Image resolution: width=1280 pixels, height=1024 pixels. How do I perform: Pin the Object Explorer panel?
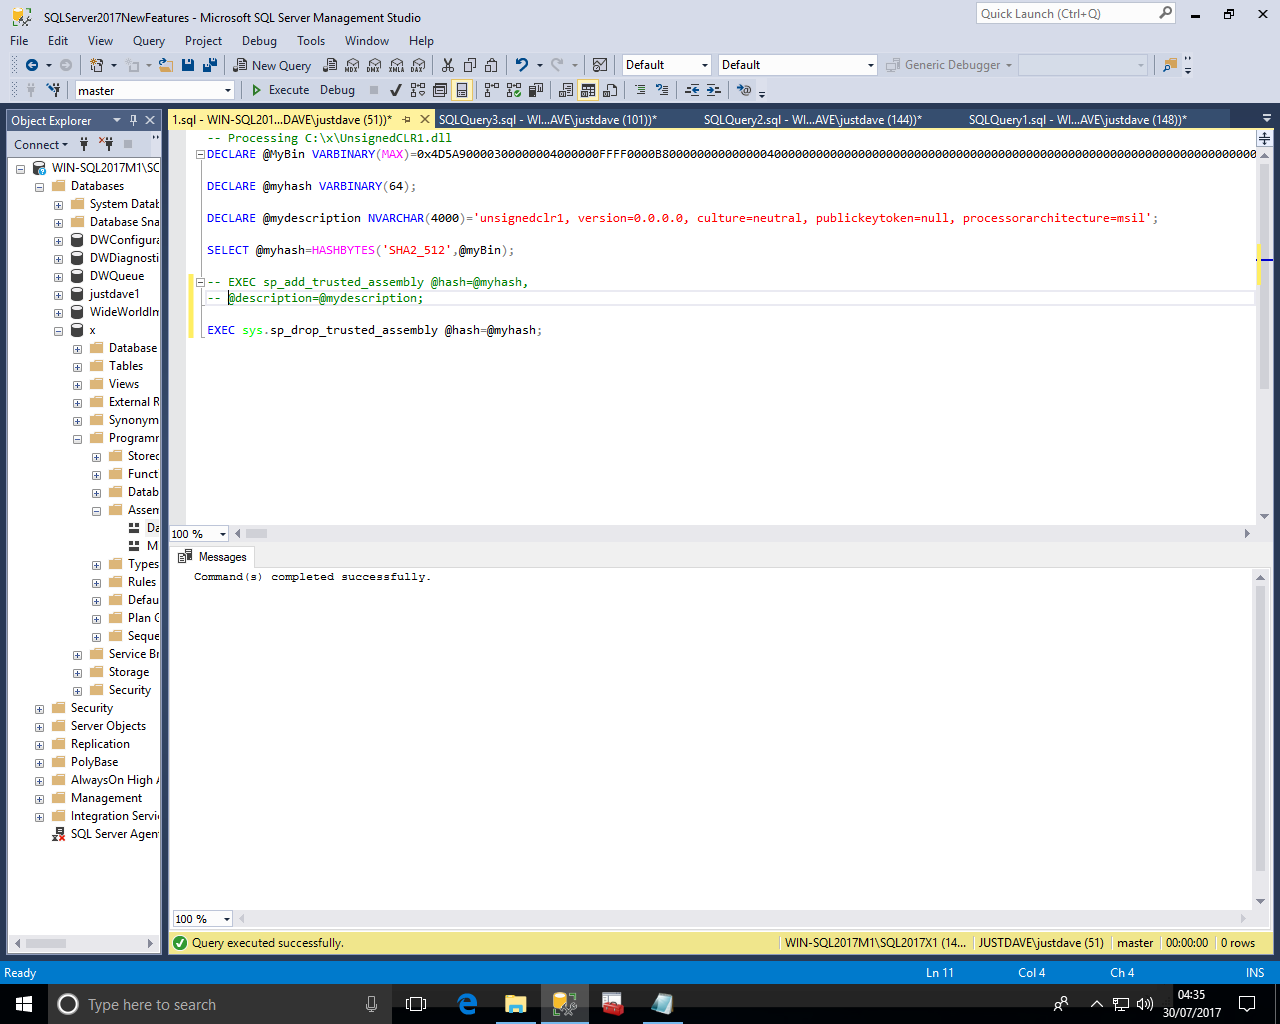133,120
